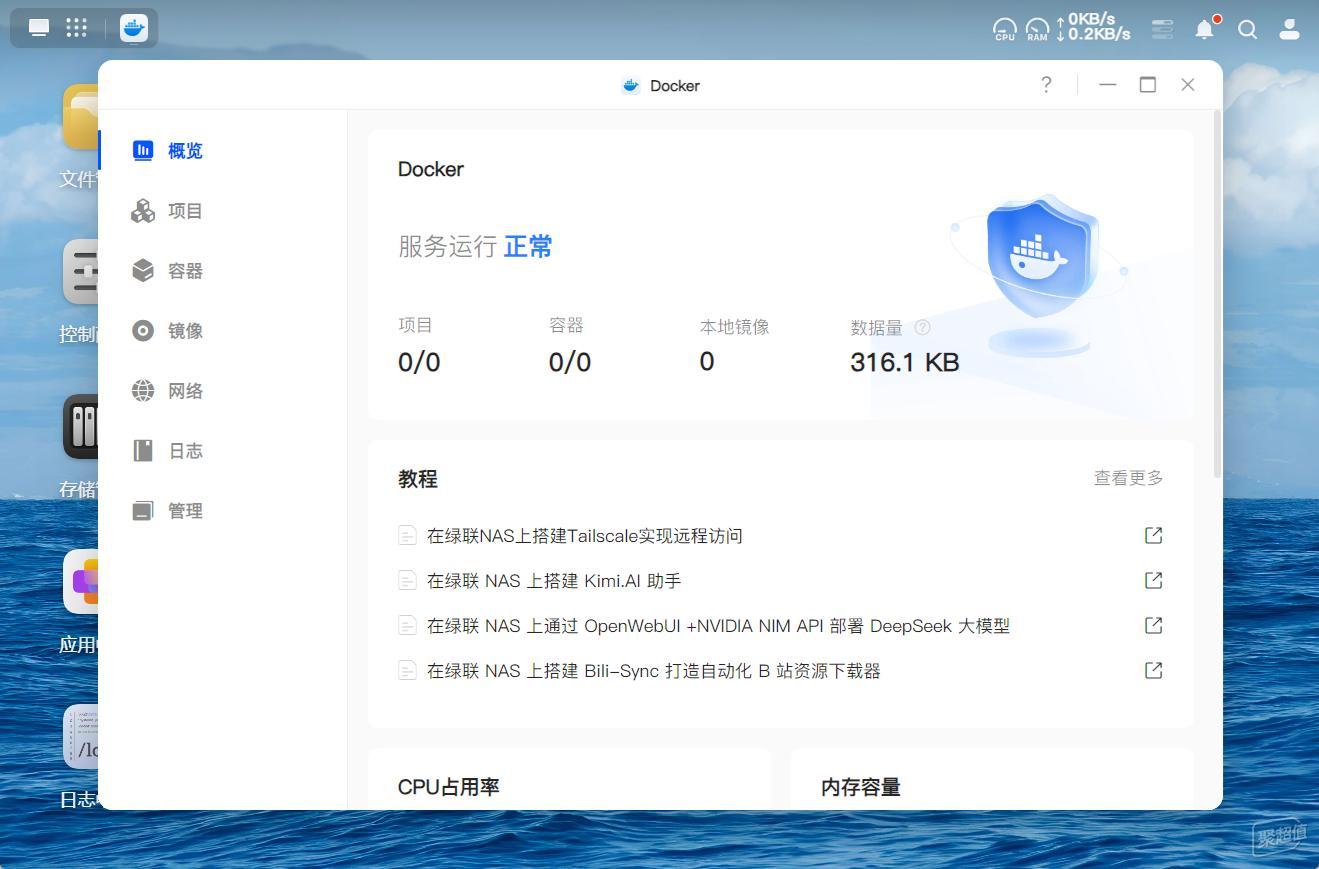1319x869 pixels.
Task: Open tutorial 在绿联NAS上搭建Tailscale实现远程访问
Action: coord(585,536)
